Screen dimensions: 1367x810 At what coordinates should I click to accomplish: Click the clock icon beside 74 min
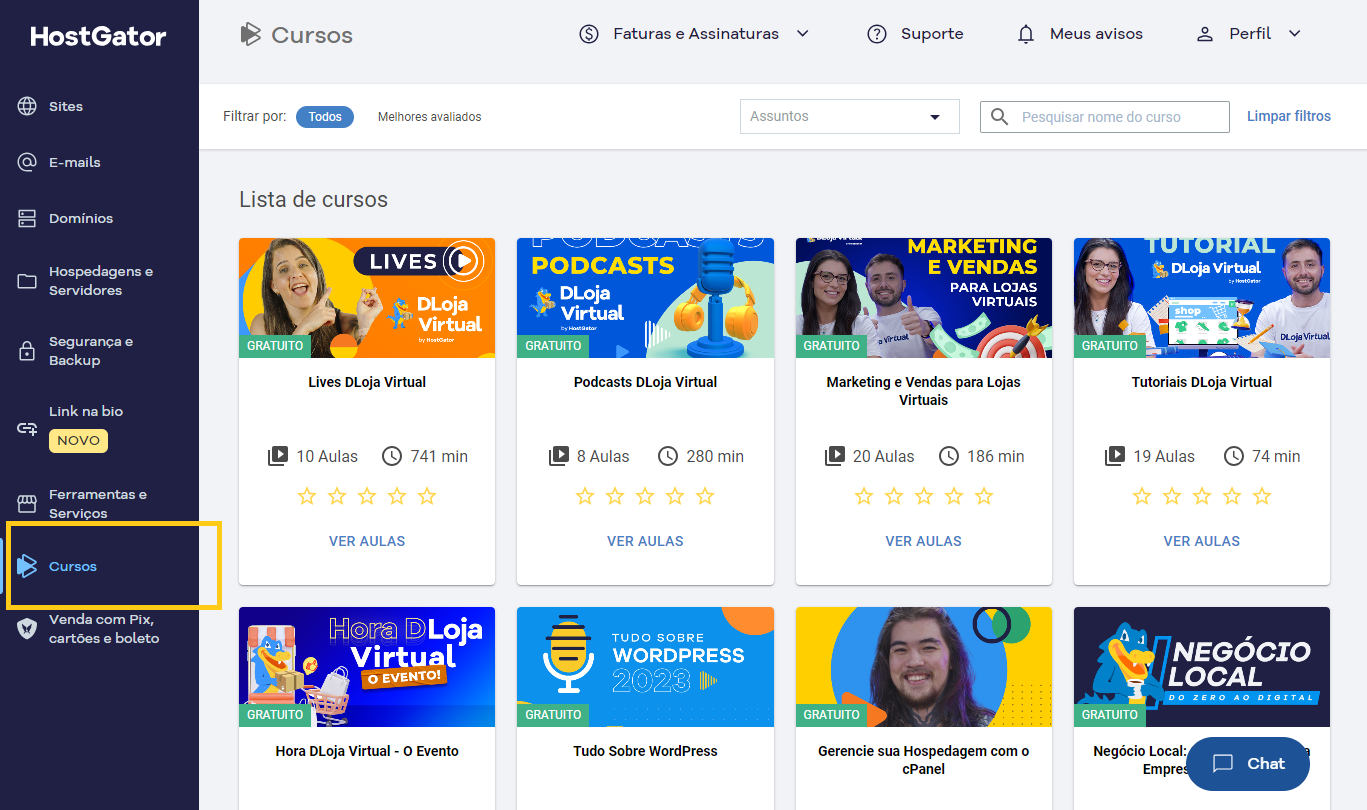pos(1234,456)
